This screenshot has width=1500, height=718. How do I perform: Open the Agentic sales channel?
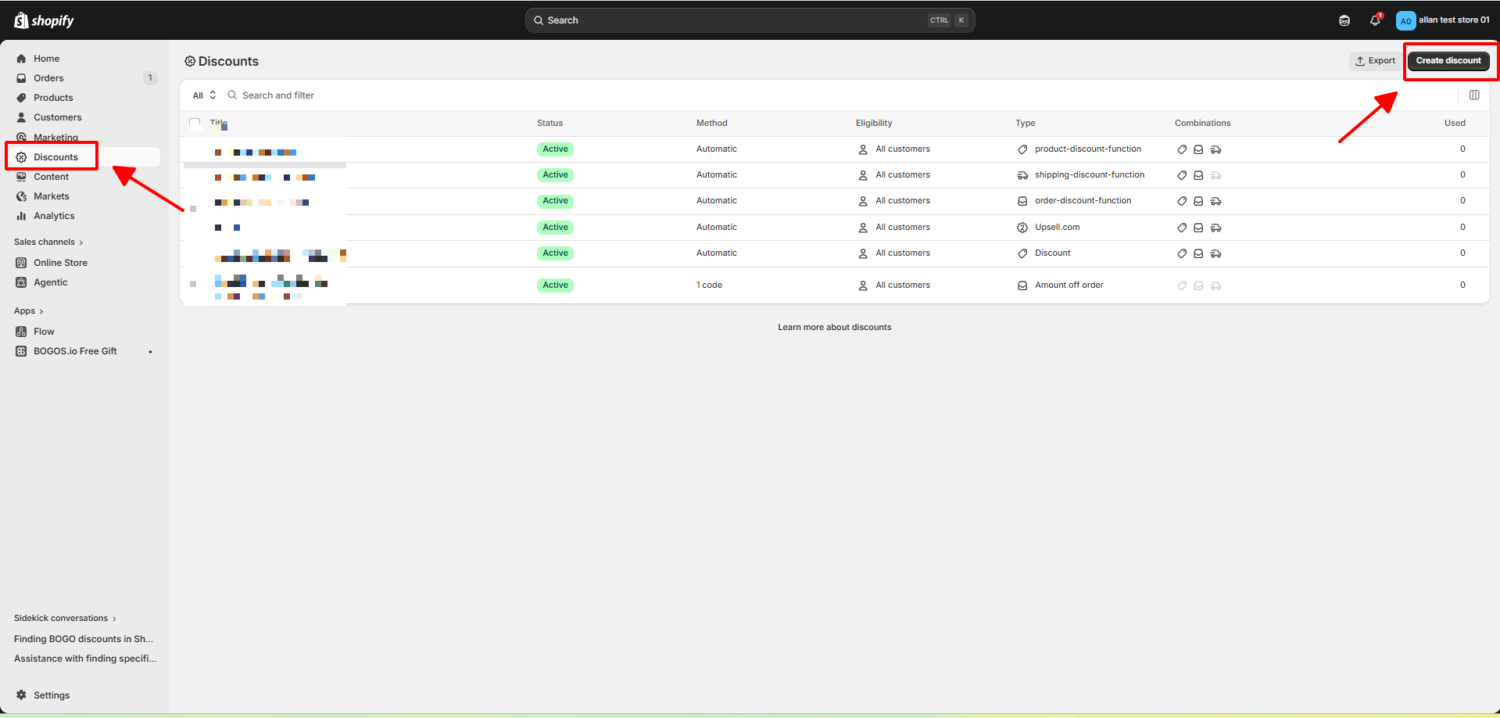[50, 282]
